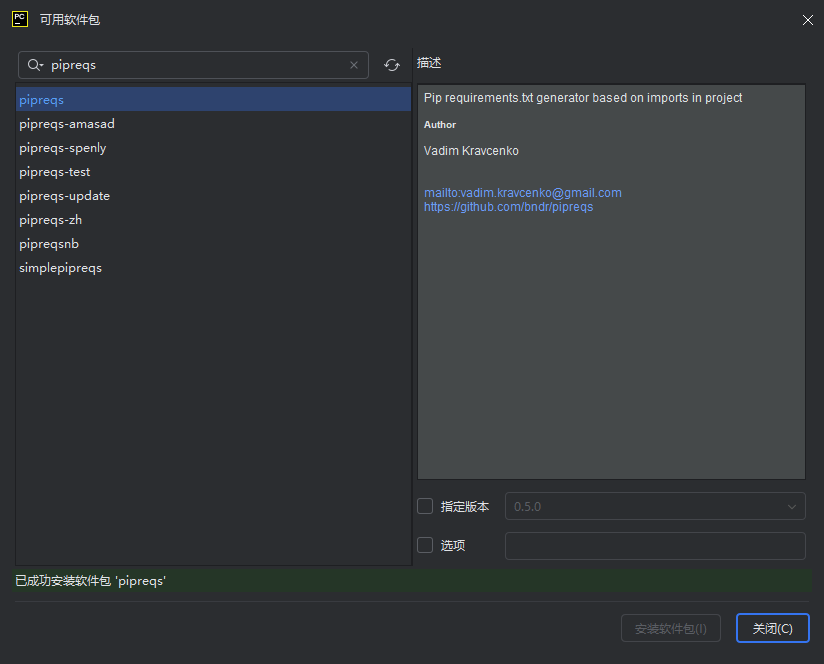Image resolution: width=824 pixels, height=664 pixels.
Task: Open the version dropdown showing 0.5.0
Action: pos(655,506)
